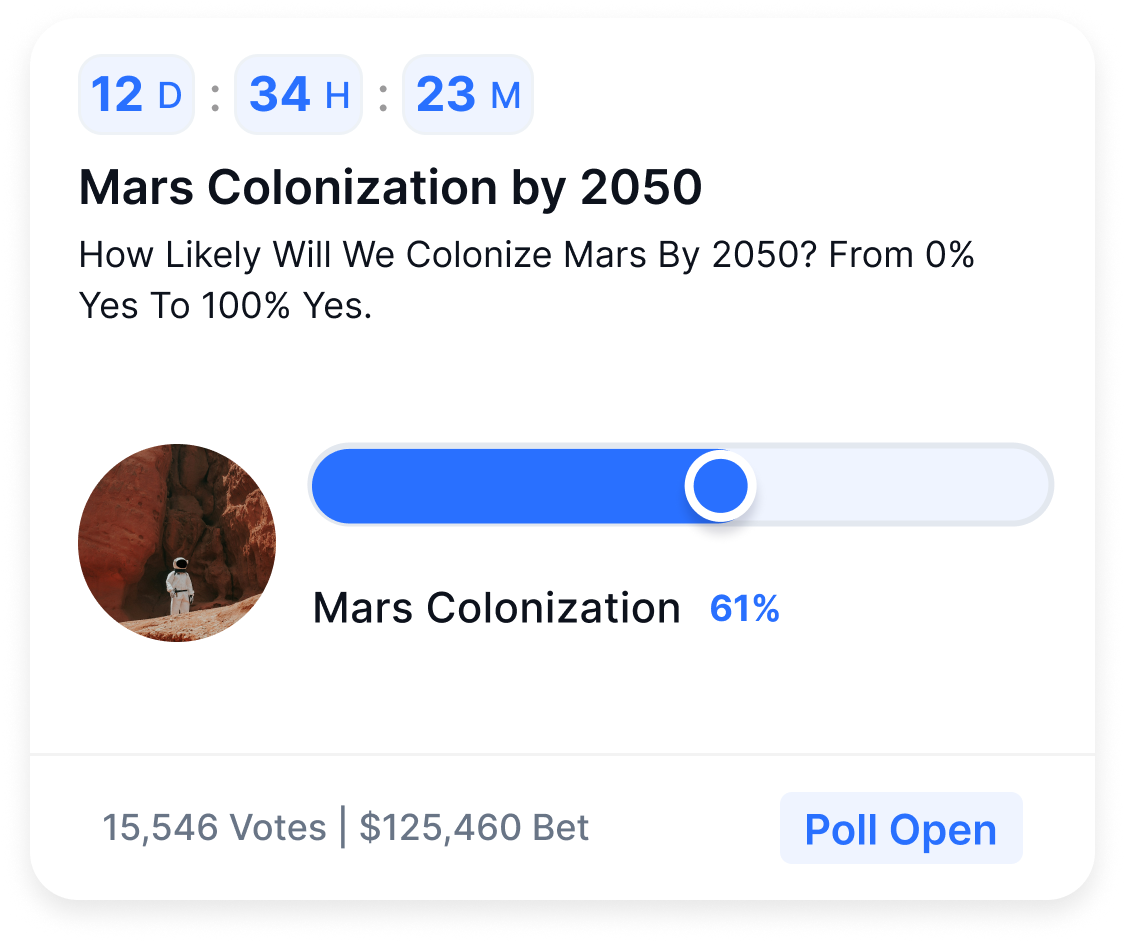
Task: Click the "Yes To 100% Yes." description line
Action: pos(225,306)
